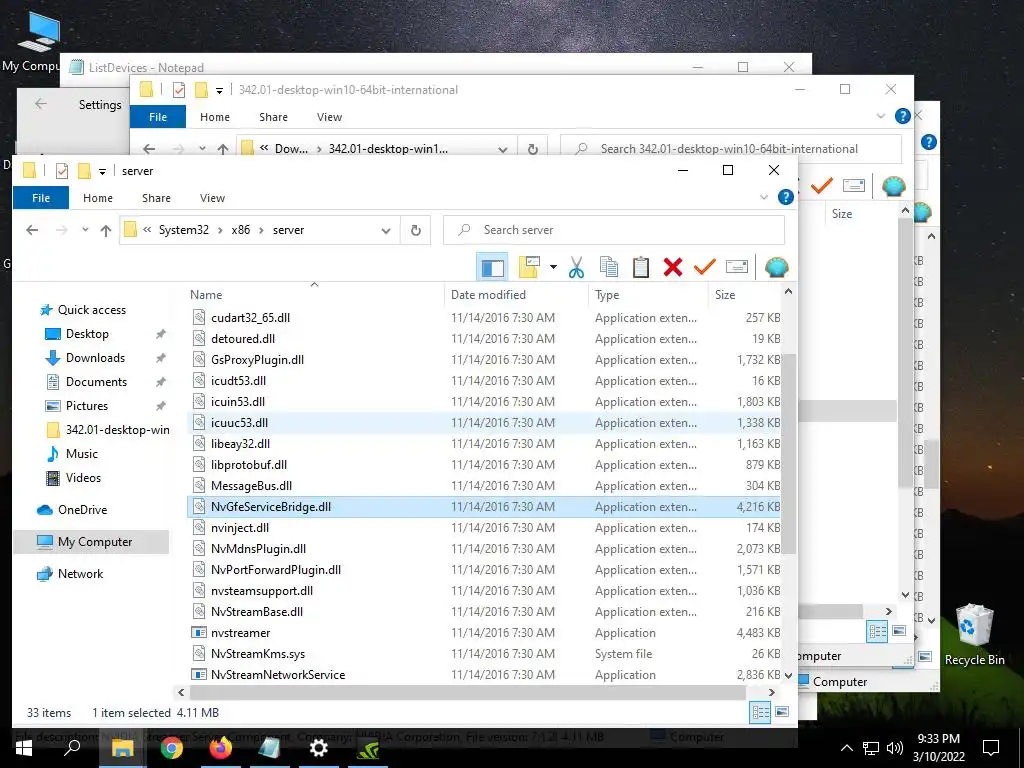Image resolution: width=1024 pixels, height=768 pixels.
Task: Click horizontal scrollbar thumb in server file list
Action: point(468,692)
